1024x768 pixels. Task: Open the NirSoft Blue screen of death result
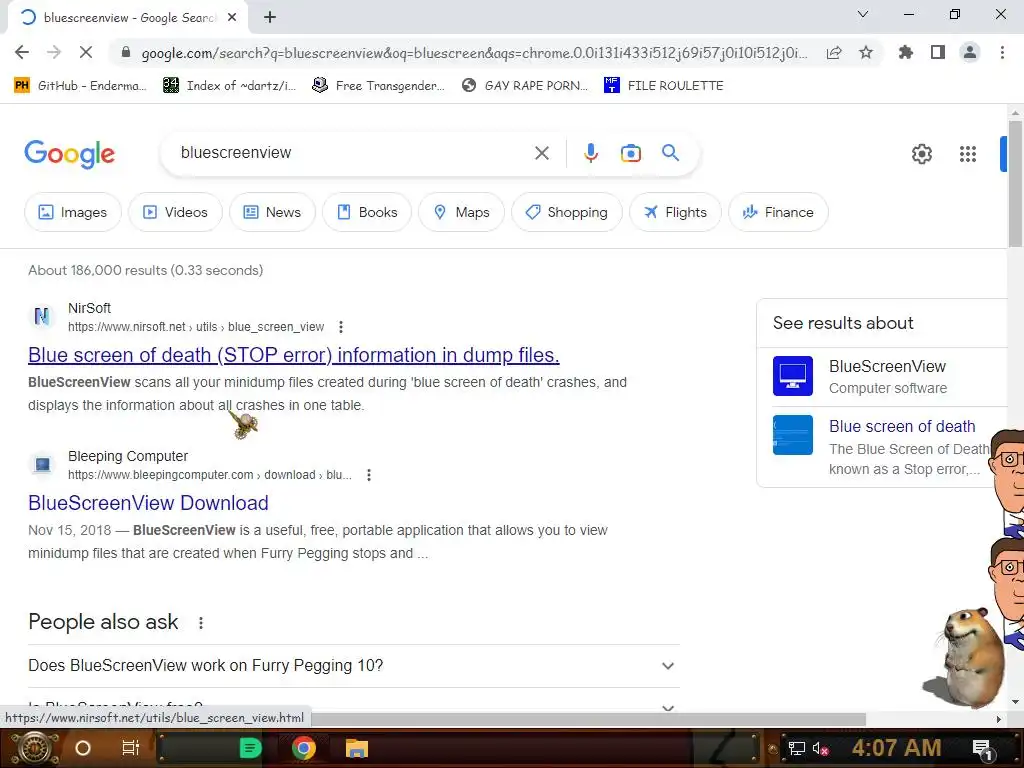pos(294,355)
